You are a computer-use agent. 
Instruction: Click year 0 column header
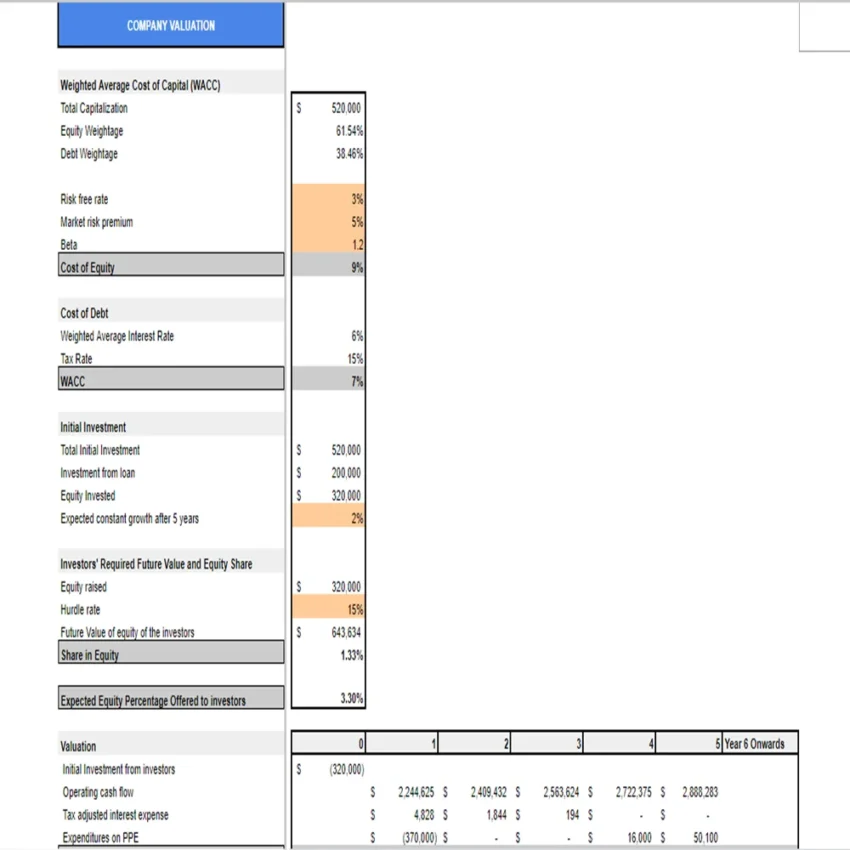pyautogui.click(x=329, y=743)
